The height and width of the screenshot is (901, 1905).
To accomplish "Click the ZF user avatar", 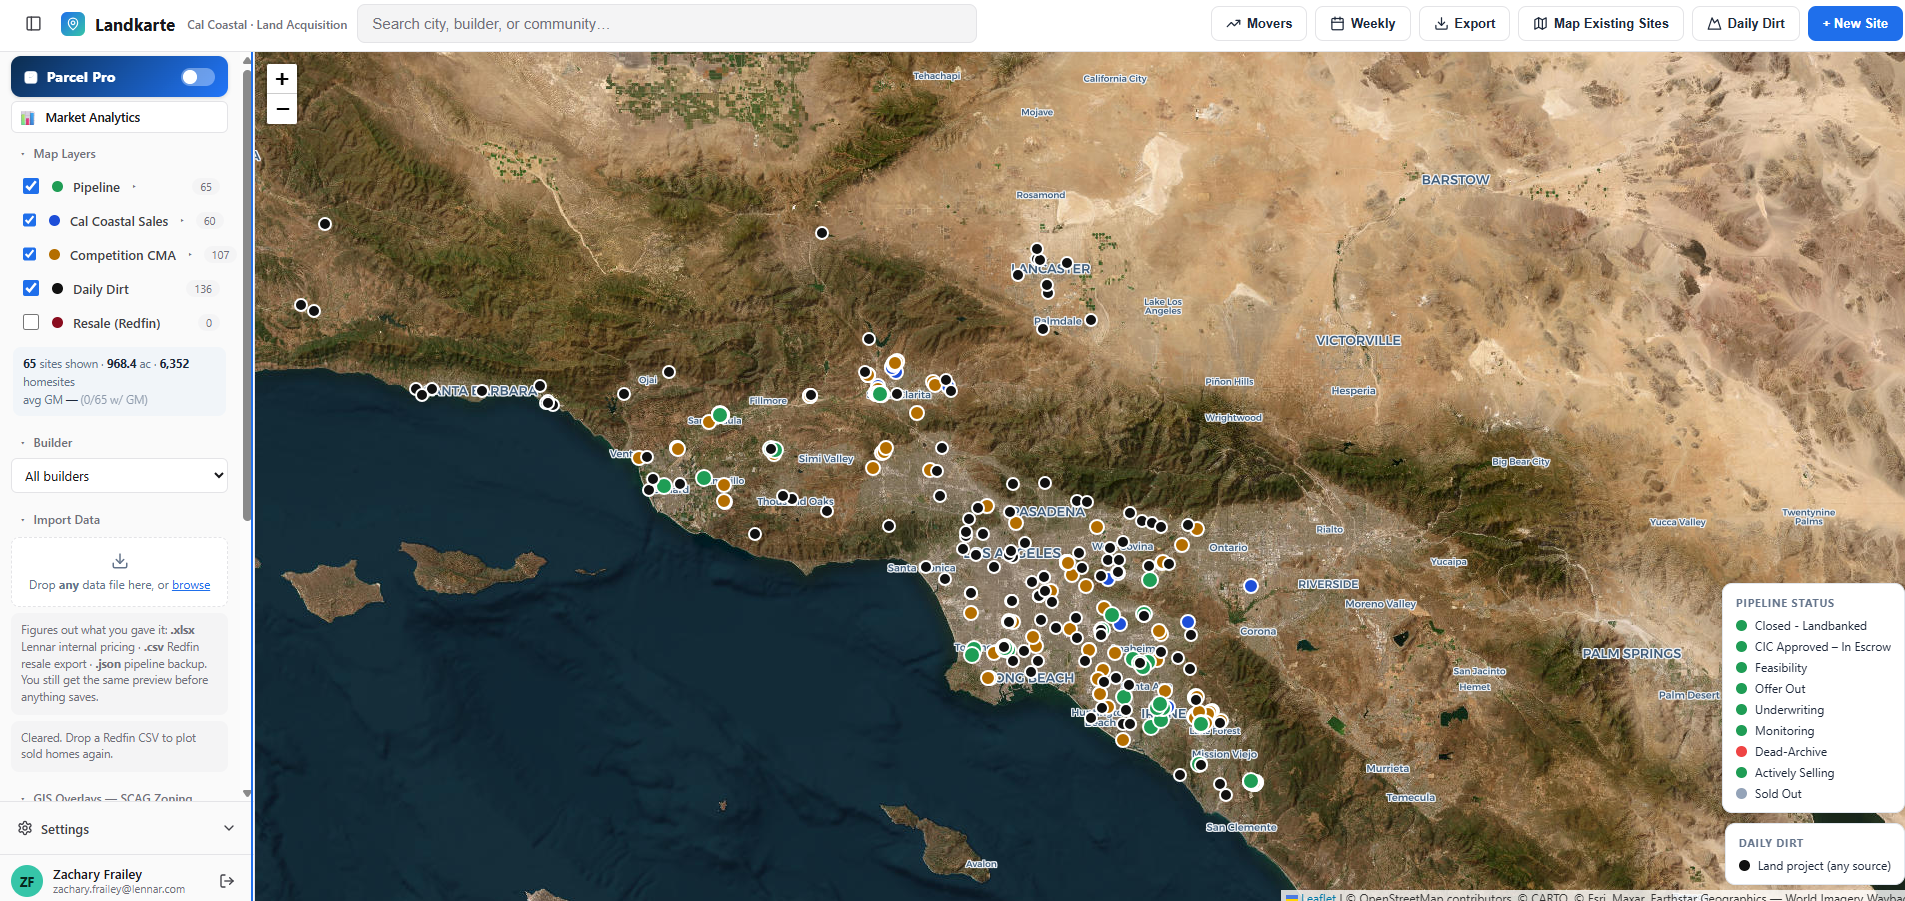I will (x=27, y=881).
